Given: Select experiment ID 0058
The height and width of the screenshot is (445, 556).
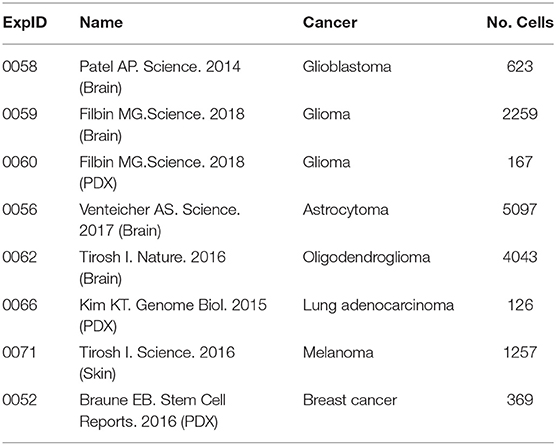Looking at the screenshot, I should coord(20,66).
